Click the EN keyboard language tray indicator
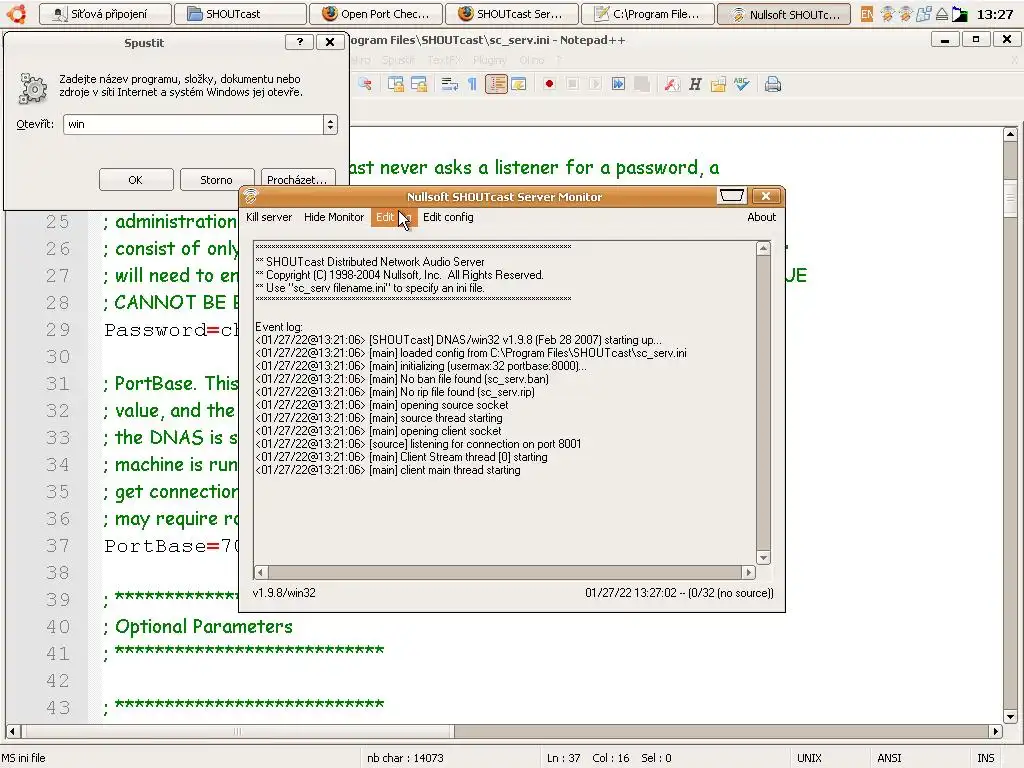The image size is (1024, 768). click(x=867, y=14)
